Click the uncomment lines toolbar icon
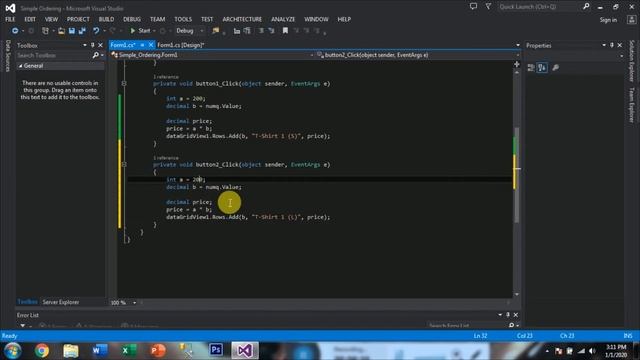The width and height of the screenshot is (640, 360). point(271,31)
